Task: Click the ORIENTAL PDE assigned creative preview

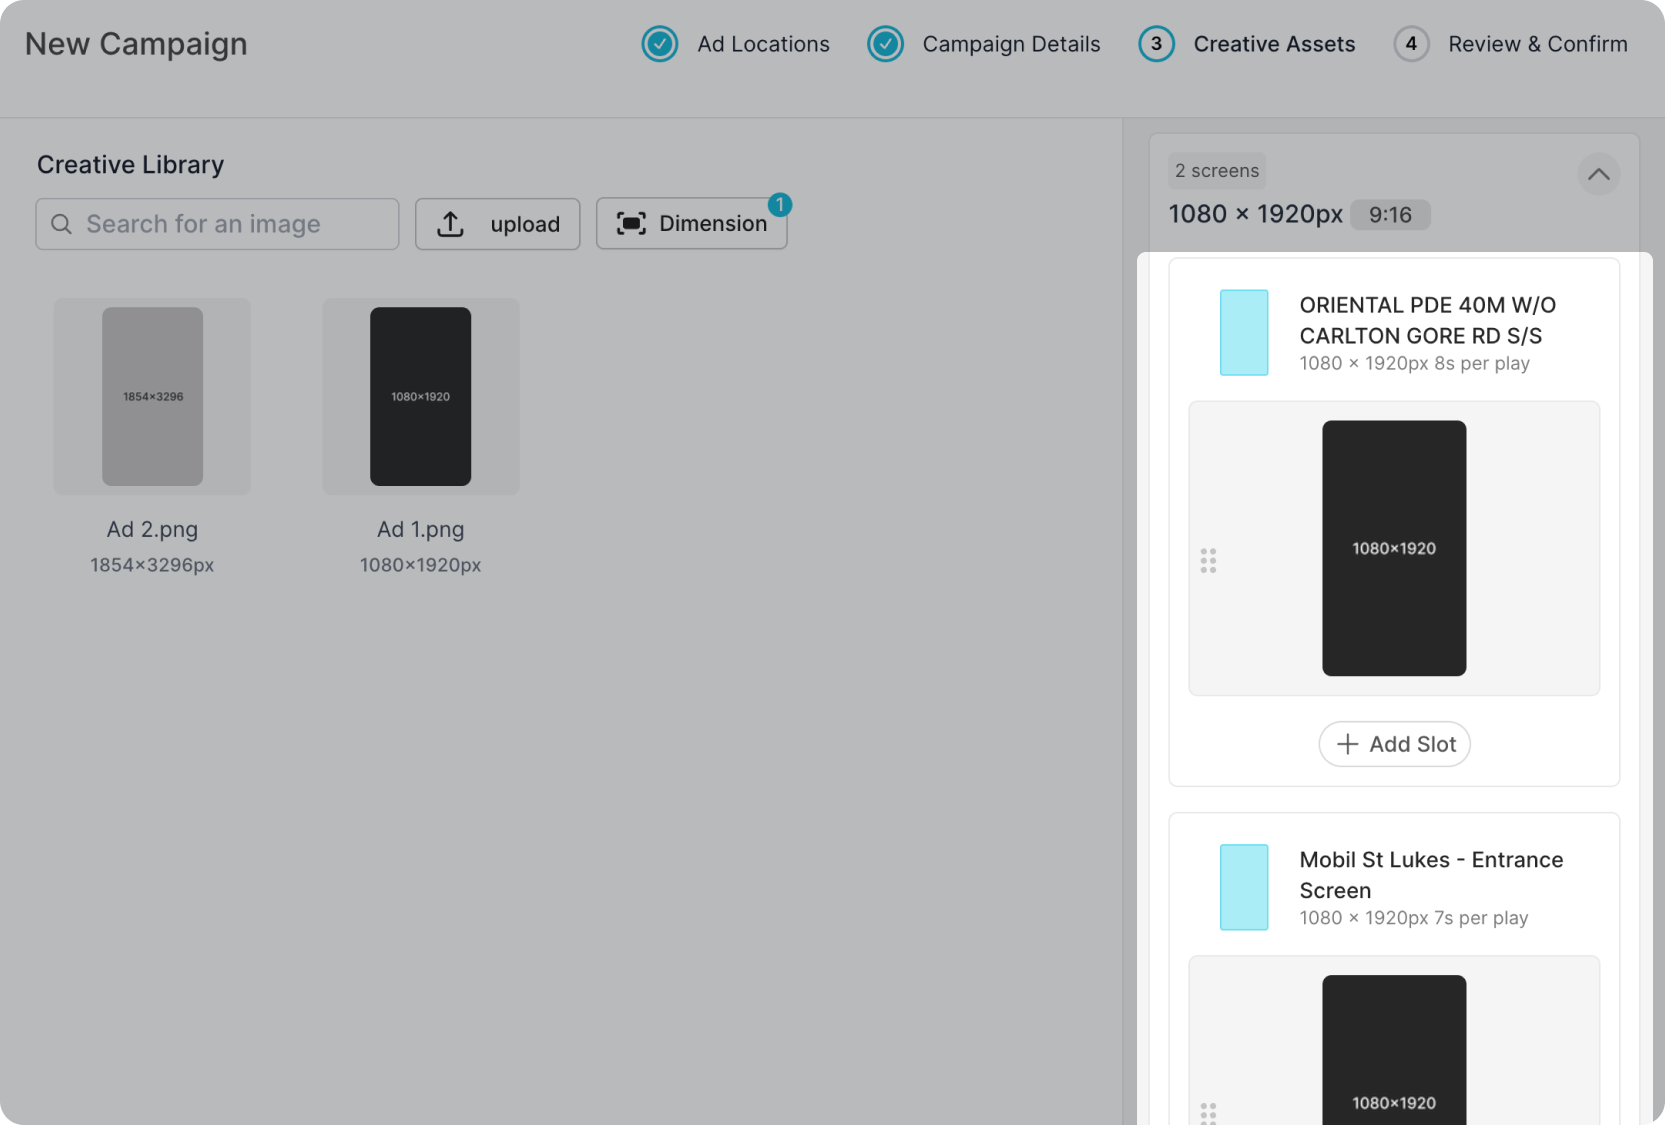Action: [x=1394, y=548]
